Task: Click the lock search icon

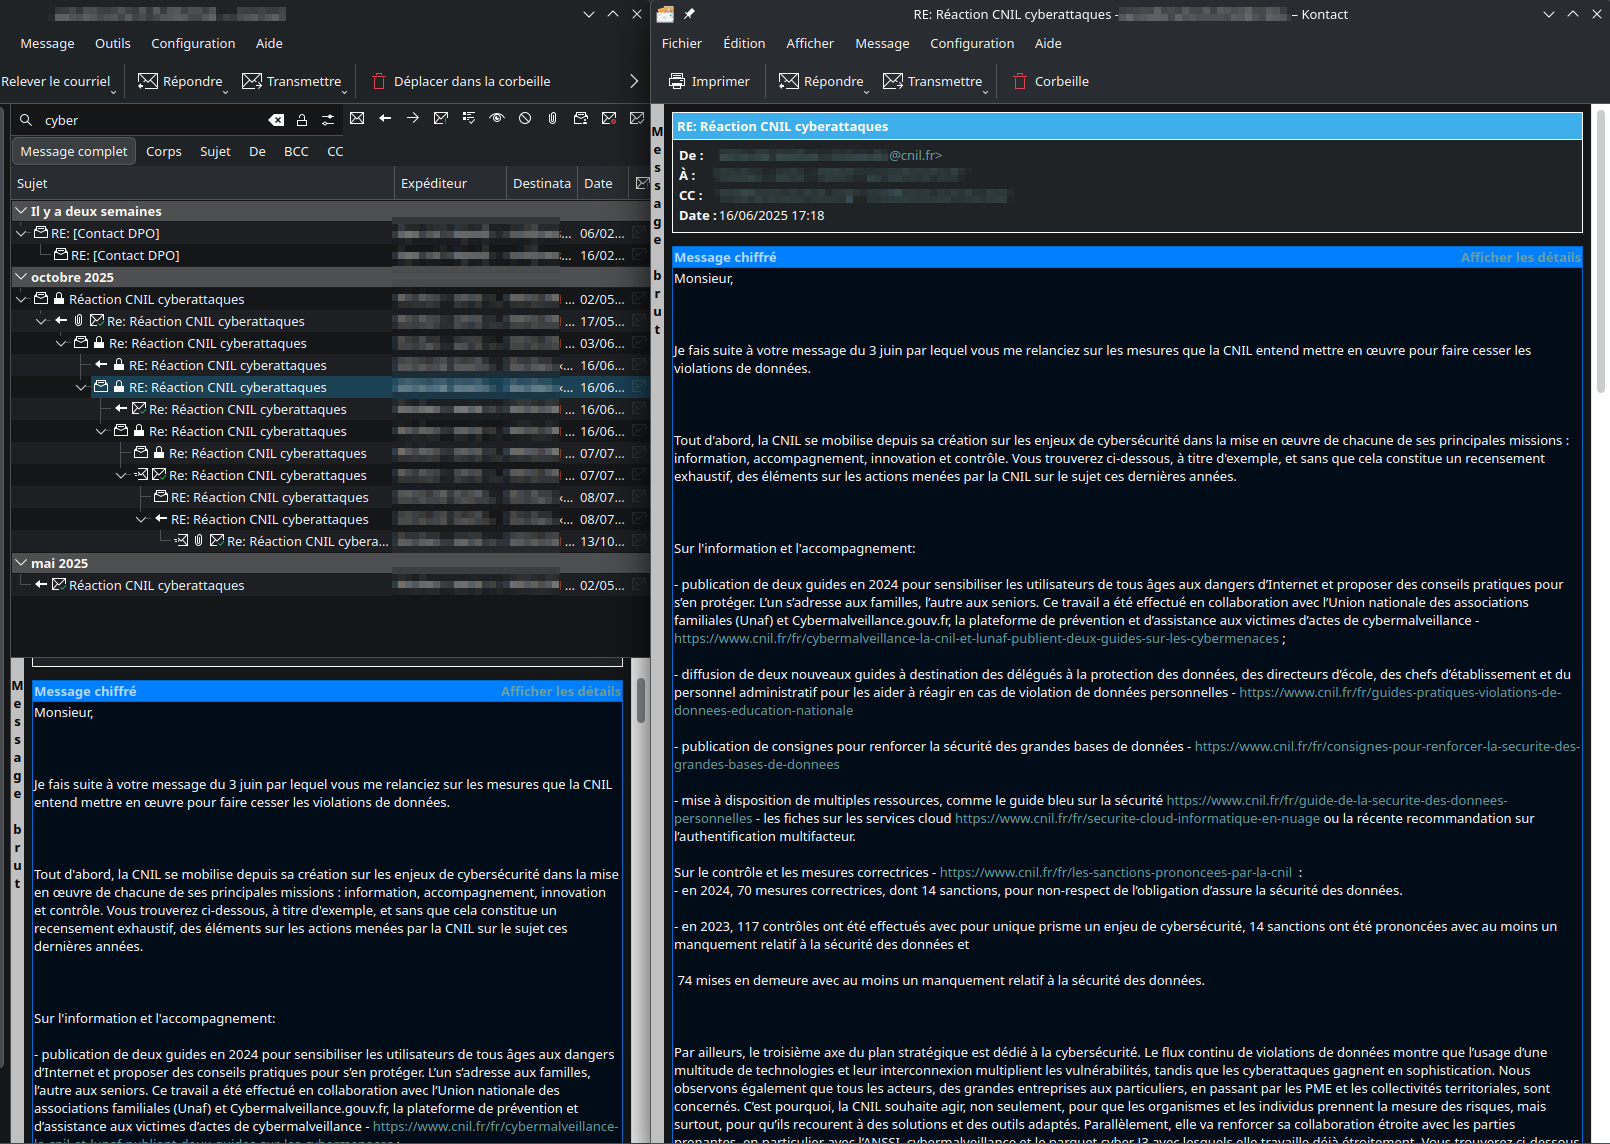Action: (x=302, y=120)
